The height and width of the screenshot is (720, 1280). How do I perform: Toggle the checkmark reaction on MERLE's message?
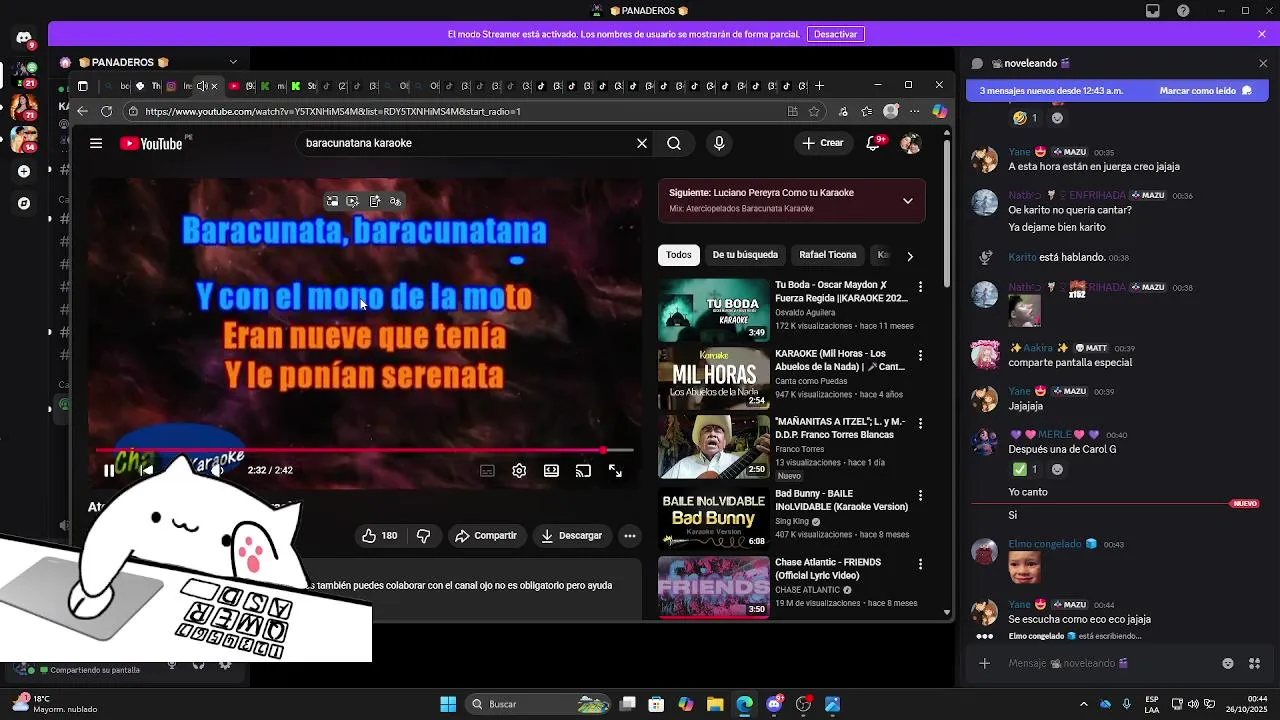[x=1025, y=469]
